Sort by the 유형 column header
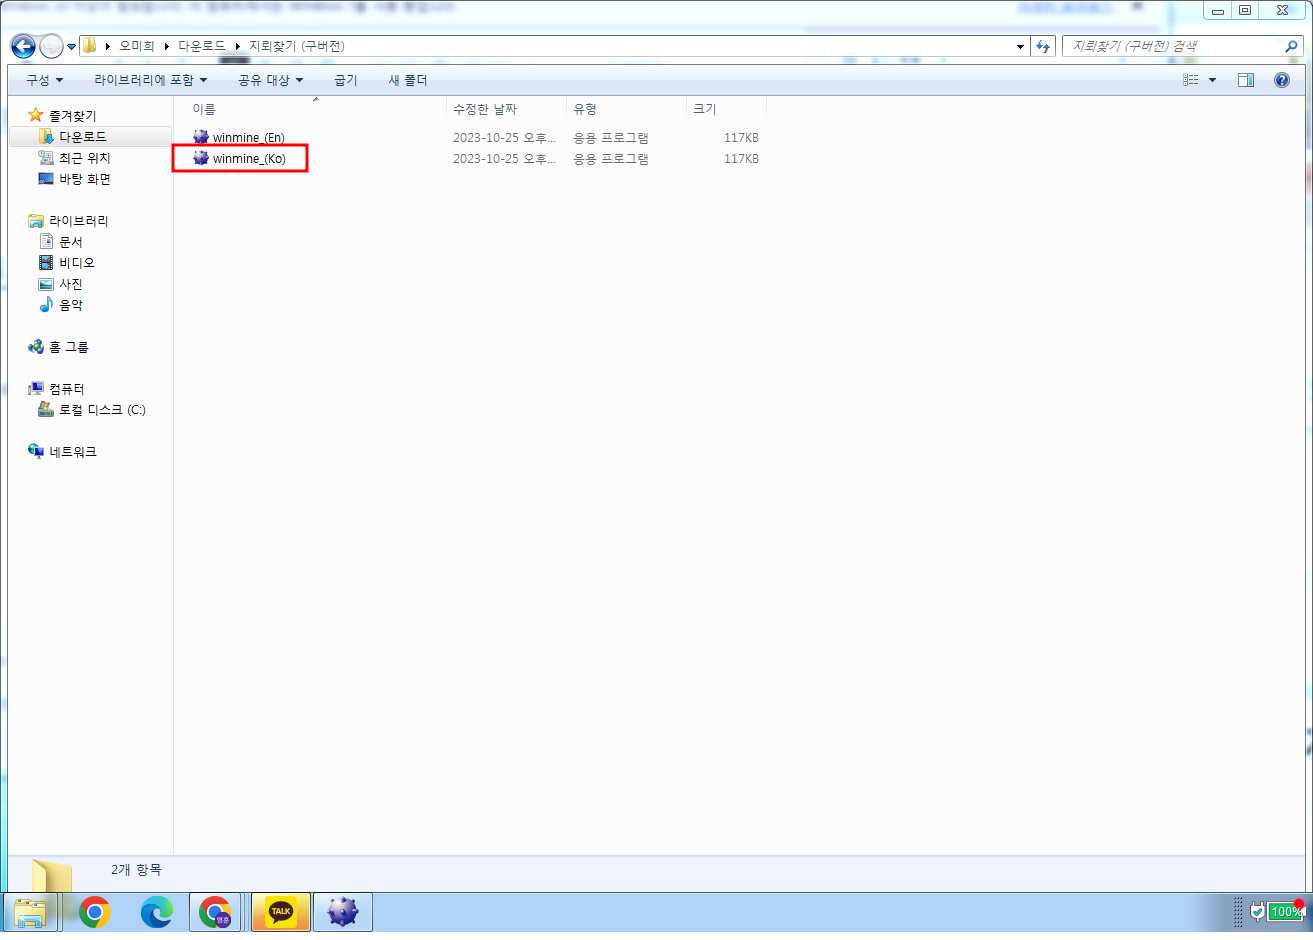 626,109
